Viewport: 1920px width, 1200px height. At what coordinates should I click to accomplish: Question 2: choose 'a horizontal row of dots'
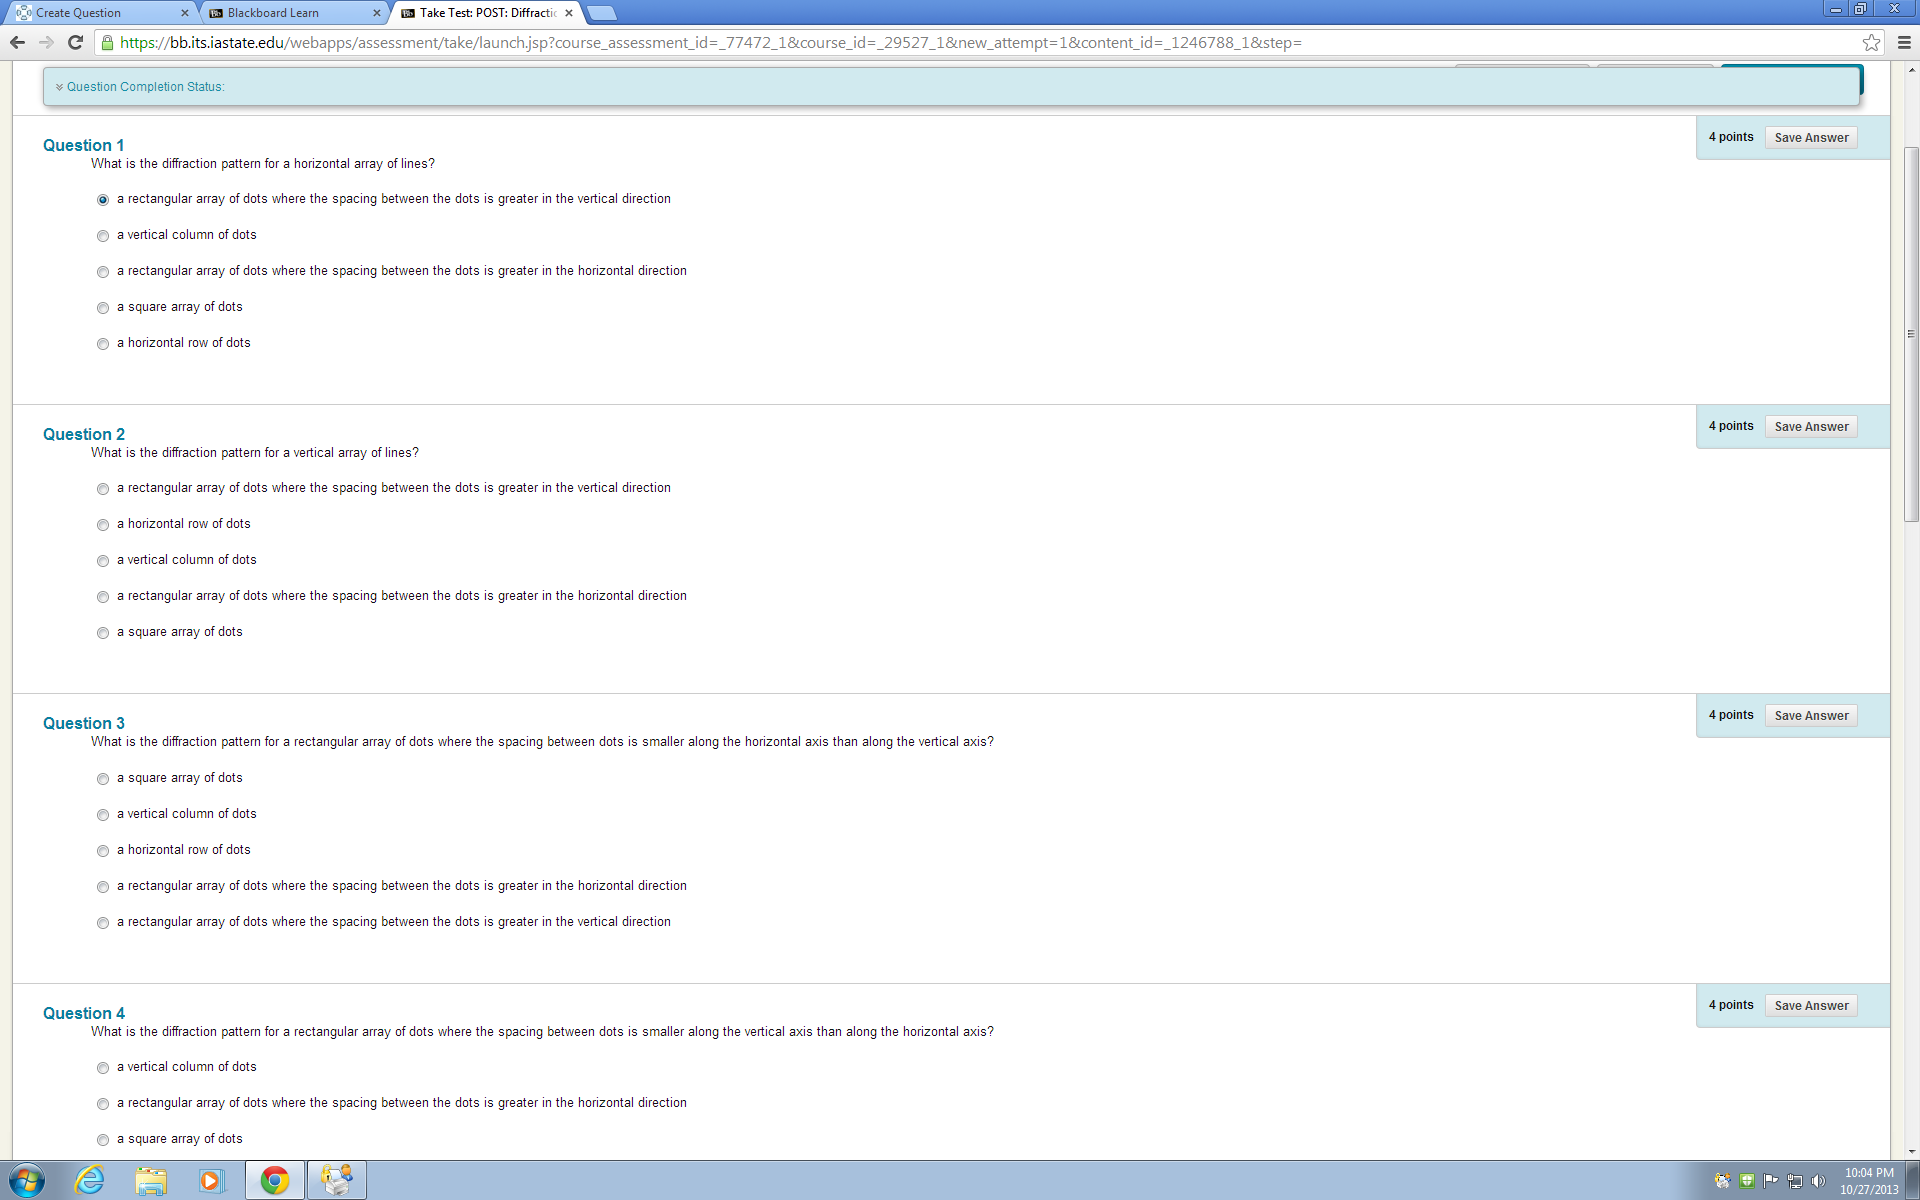point(103,525)
